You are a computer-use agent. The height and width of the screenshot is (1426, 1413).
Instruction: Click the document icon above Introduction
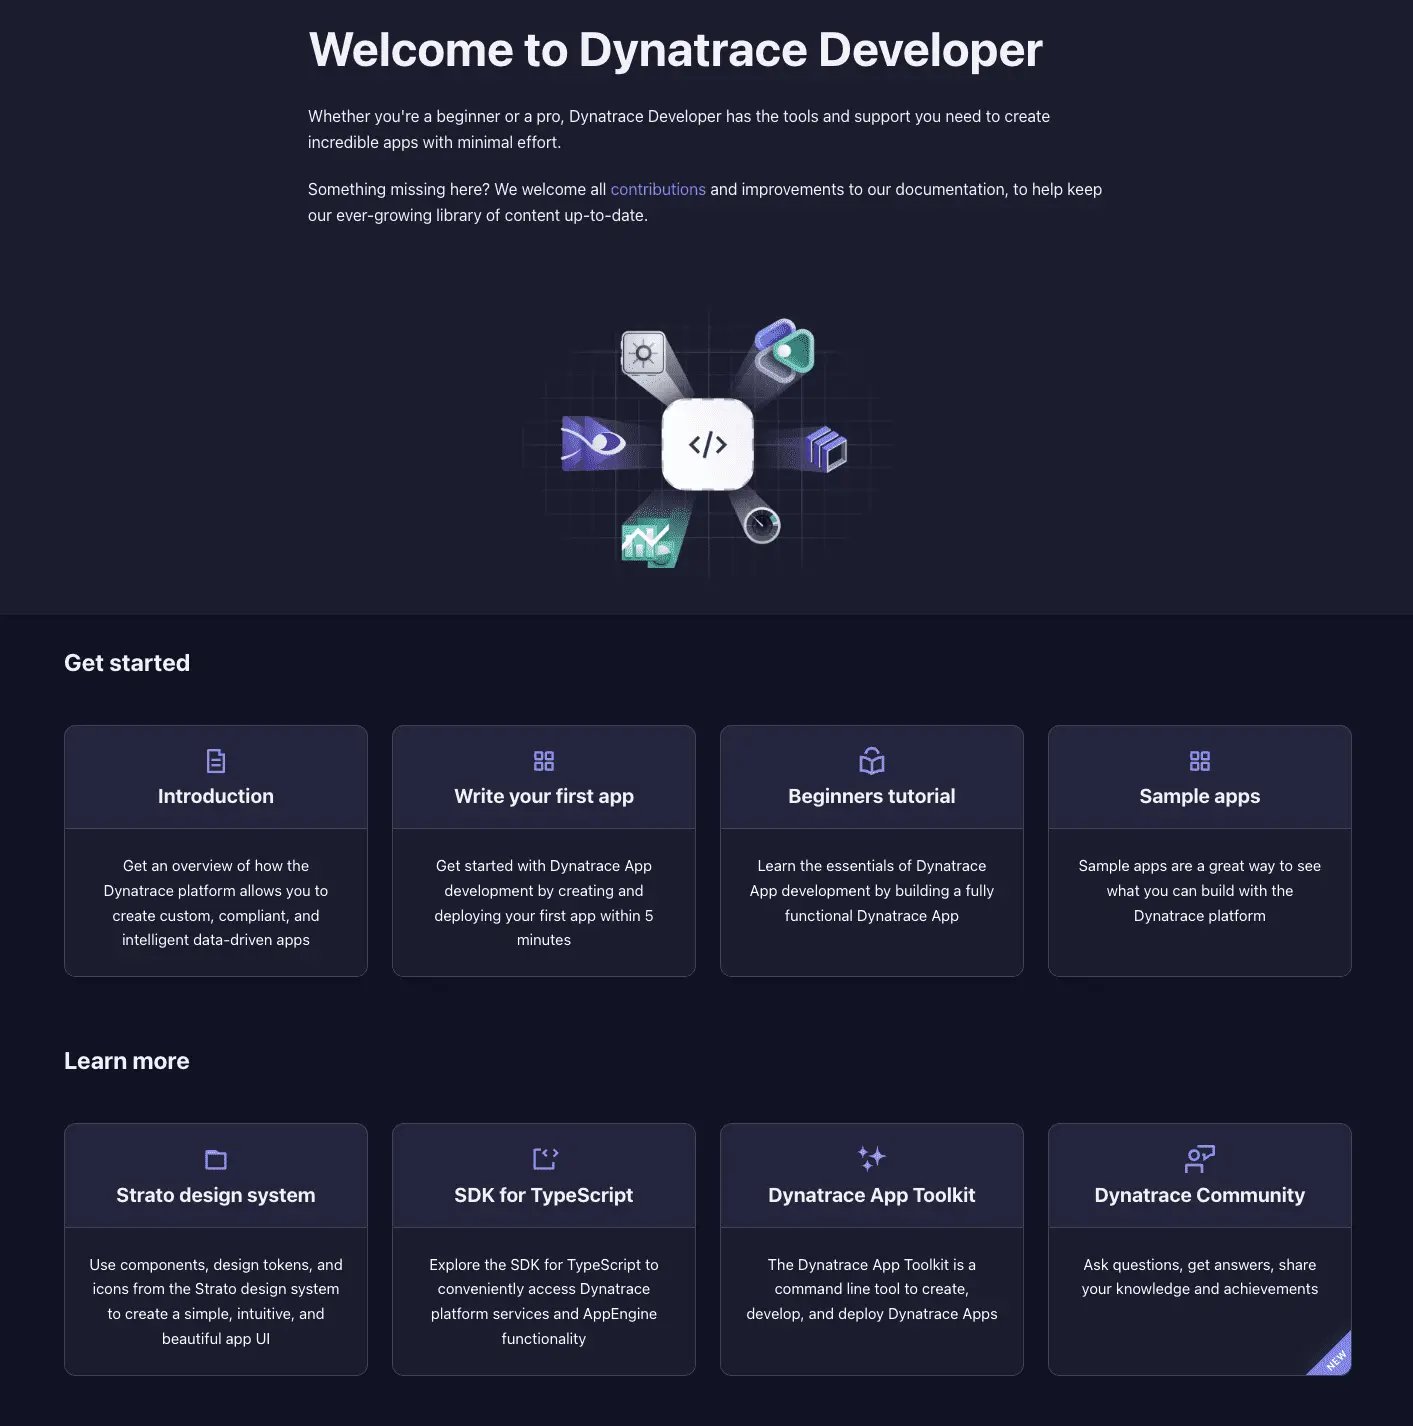216,761
